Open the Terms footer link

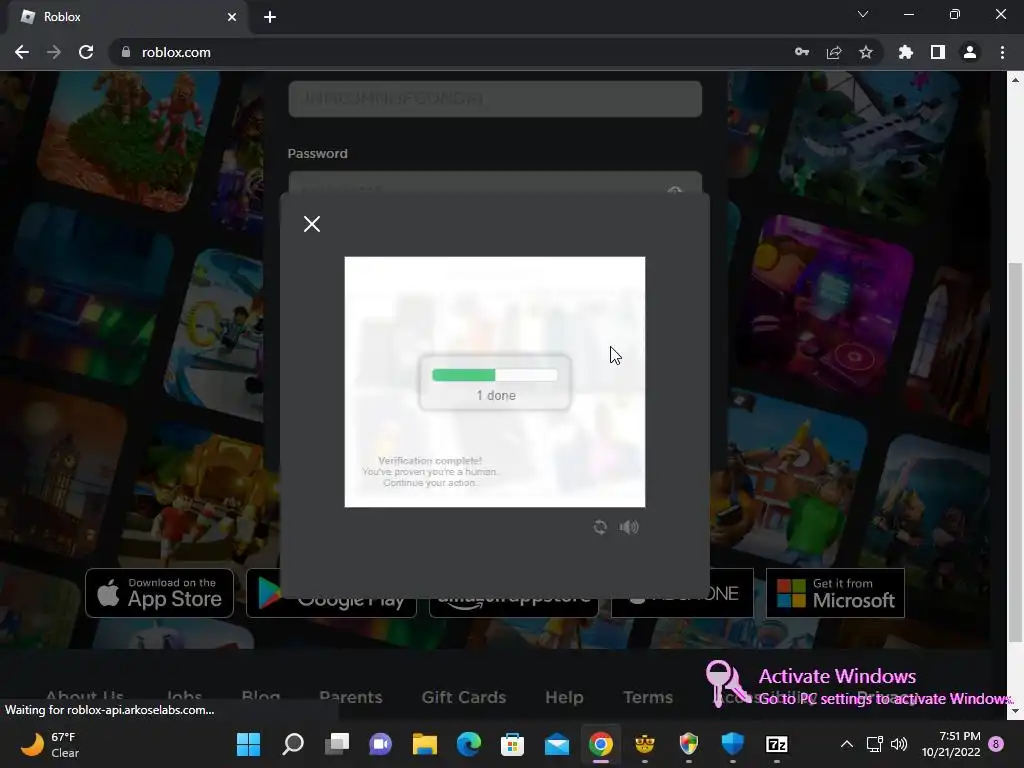tap(648, 697)
